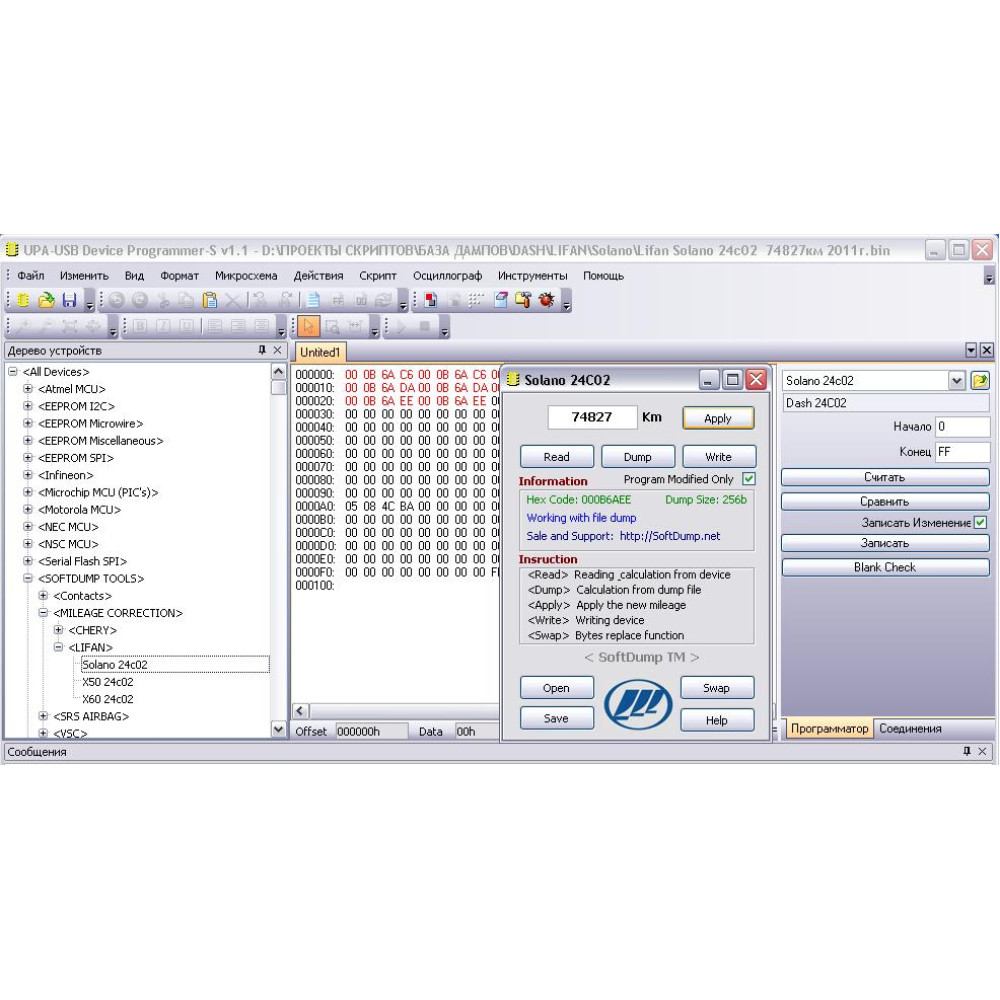Click the greyed Underline U icon
The image size is (1000, 1000).
[x=186, y=327]
